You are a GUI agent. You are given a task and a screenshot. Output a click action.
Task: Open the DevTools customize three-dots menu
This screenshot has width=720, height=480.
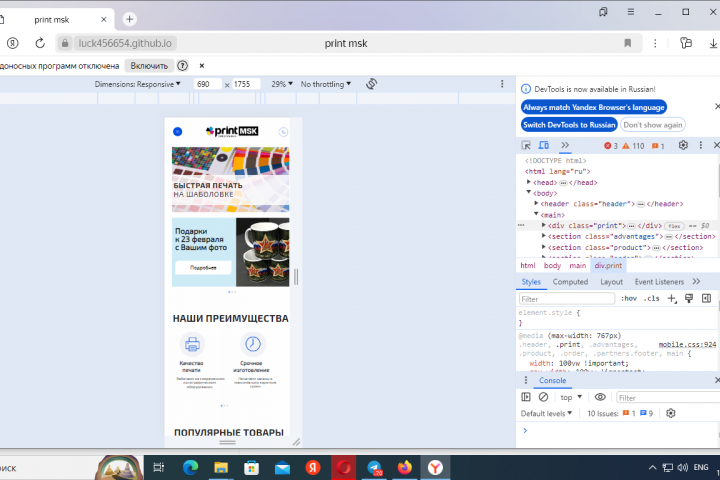point(701,145)
